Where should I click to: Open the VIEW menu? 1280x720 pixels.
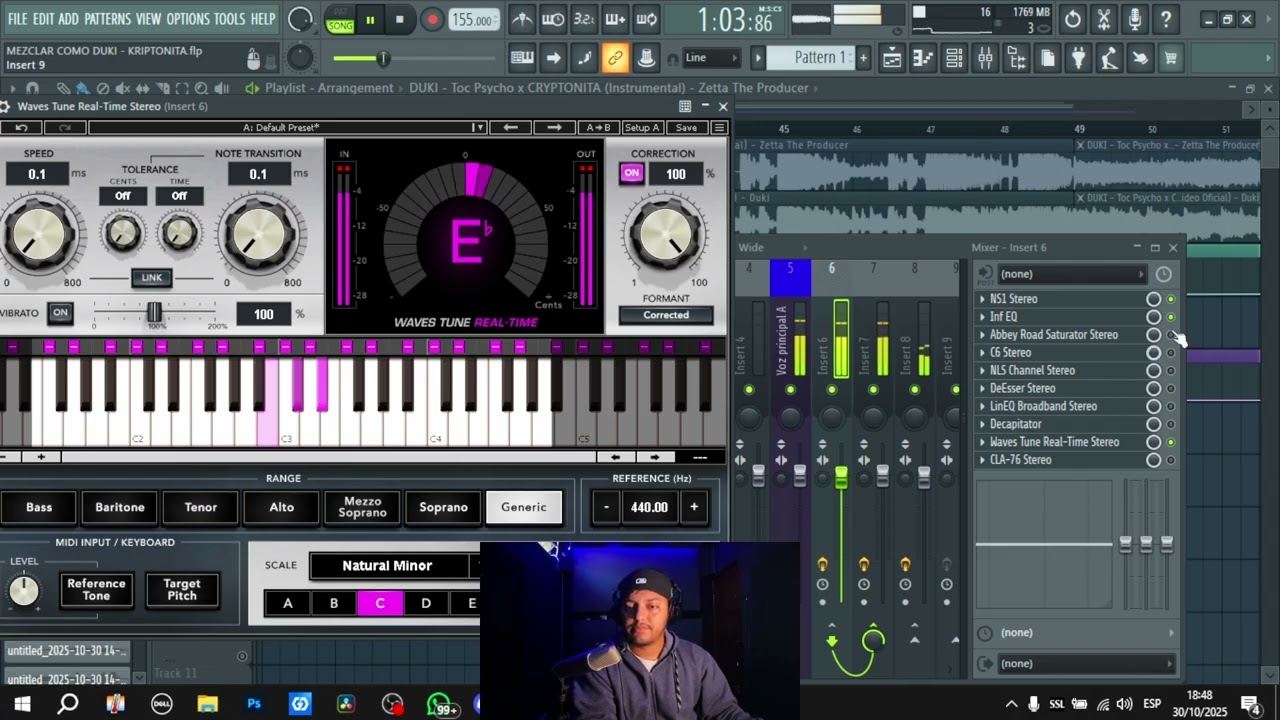tap(148, 19)
